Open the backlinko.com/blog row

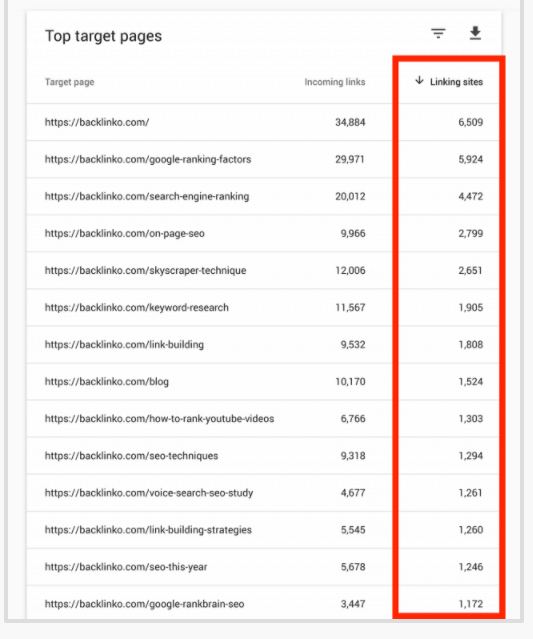pos(264,382)
